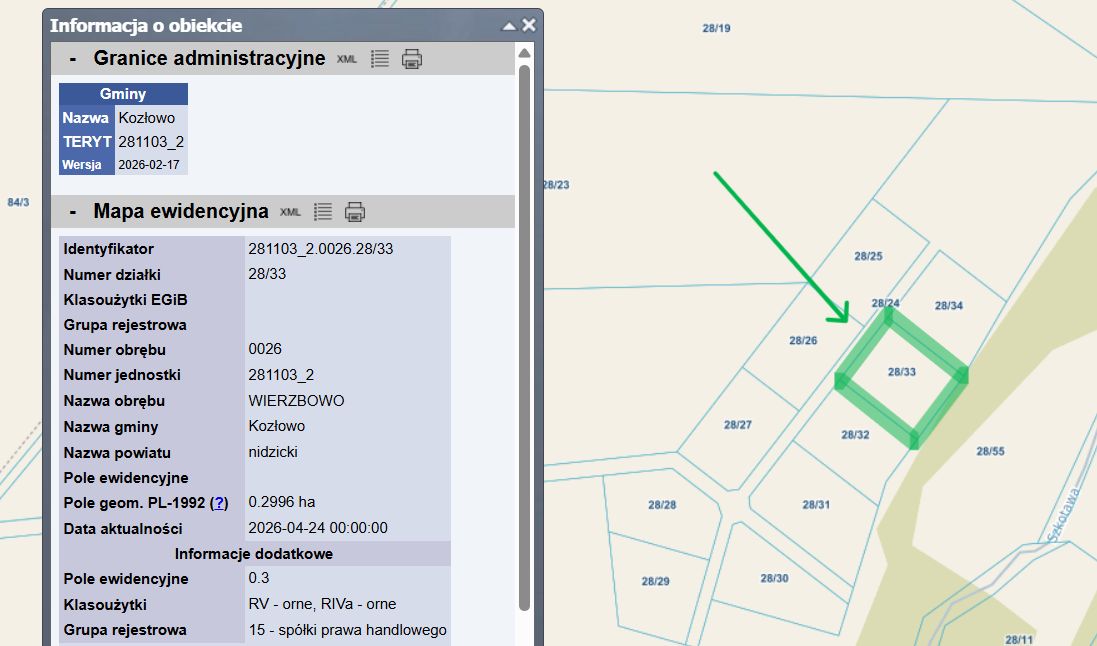Click parcel 28/24 above the highlighted parcel
Screen dimensions: 1097x646
pyautogui.click(x=884, y=302)
